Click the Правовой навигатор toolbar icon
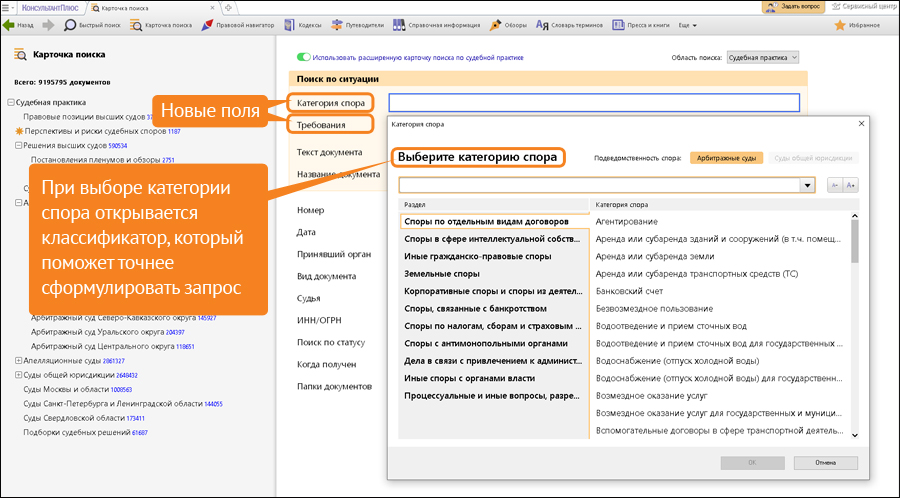This screenshot has width=900, height=498. click(x=240, y=25)
